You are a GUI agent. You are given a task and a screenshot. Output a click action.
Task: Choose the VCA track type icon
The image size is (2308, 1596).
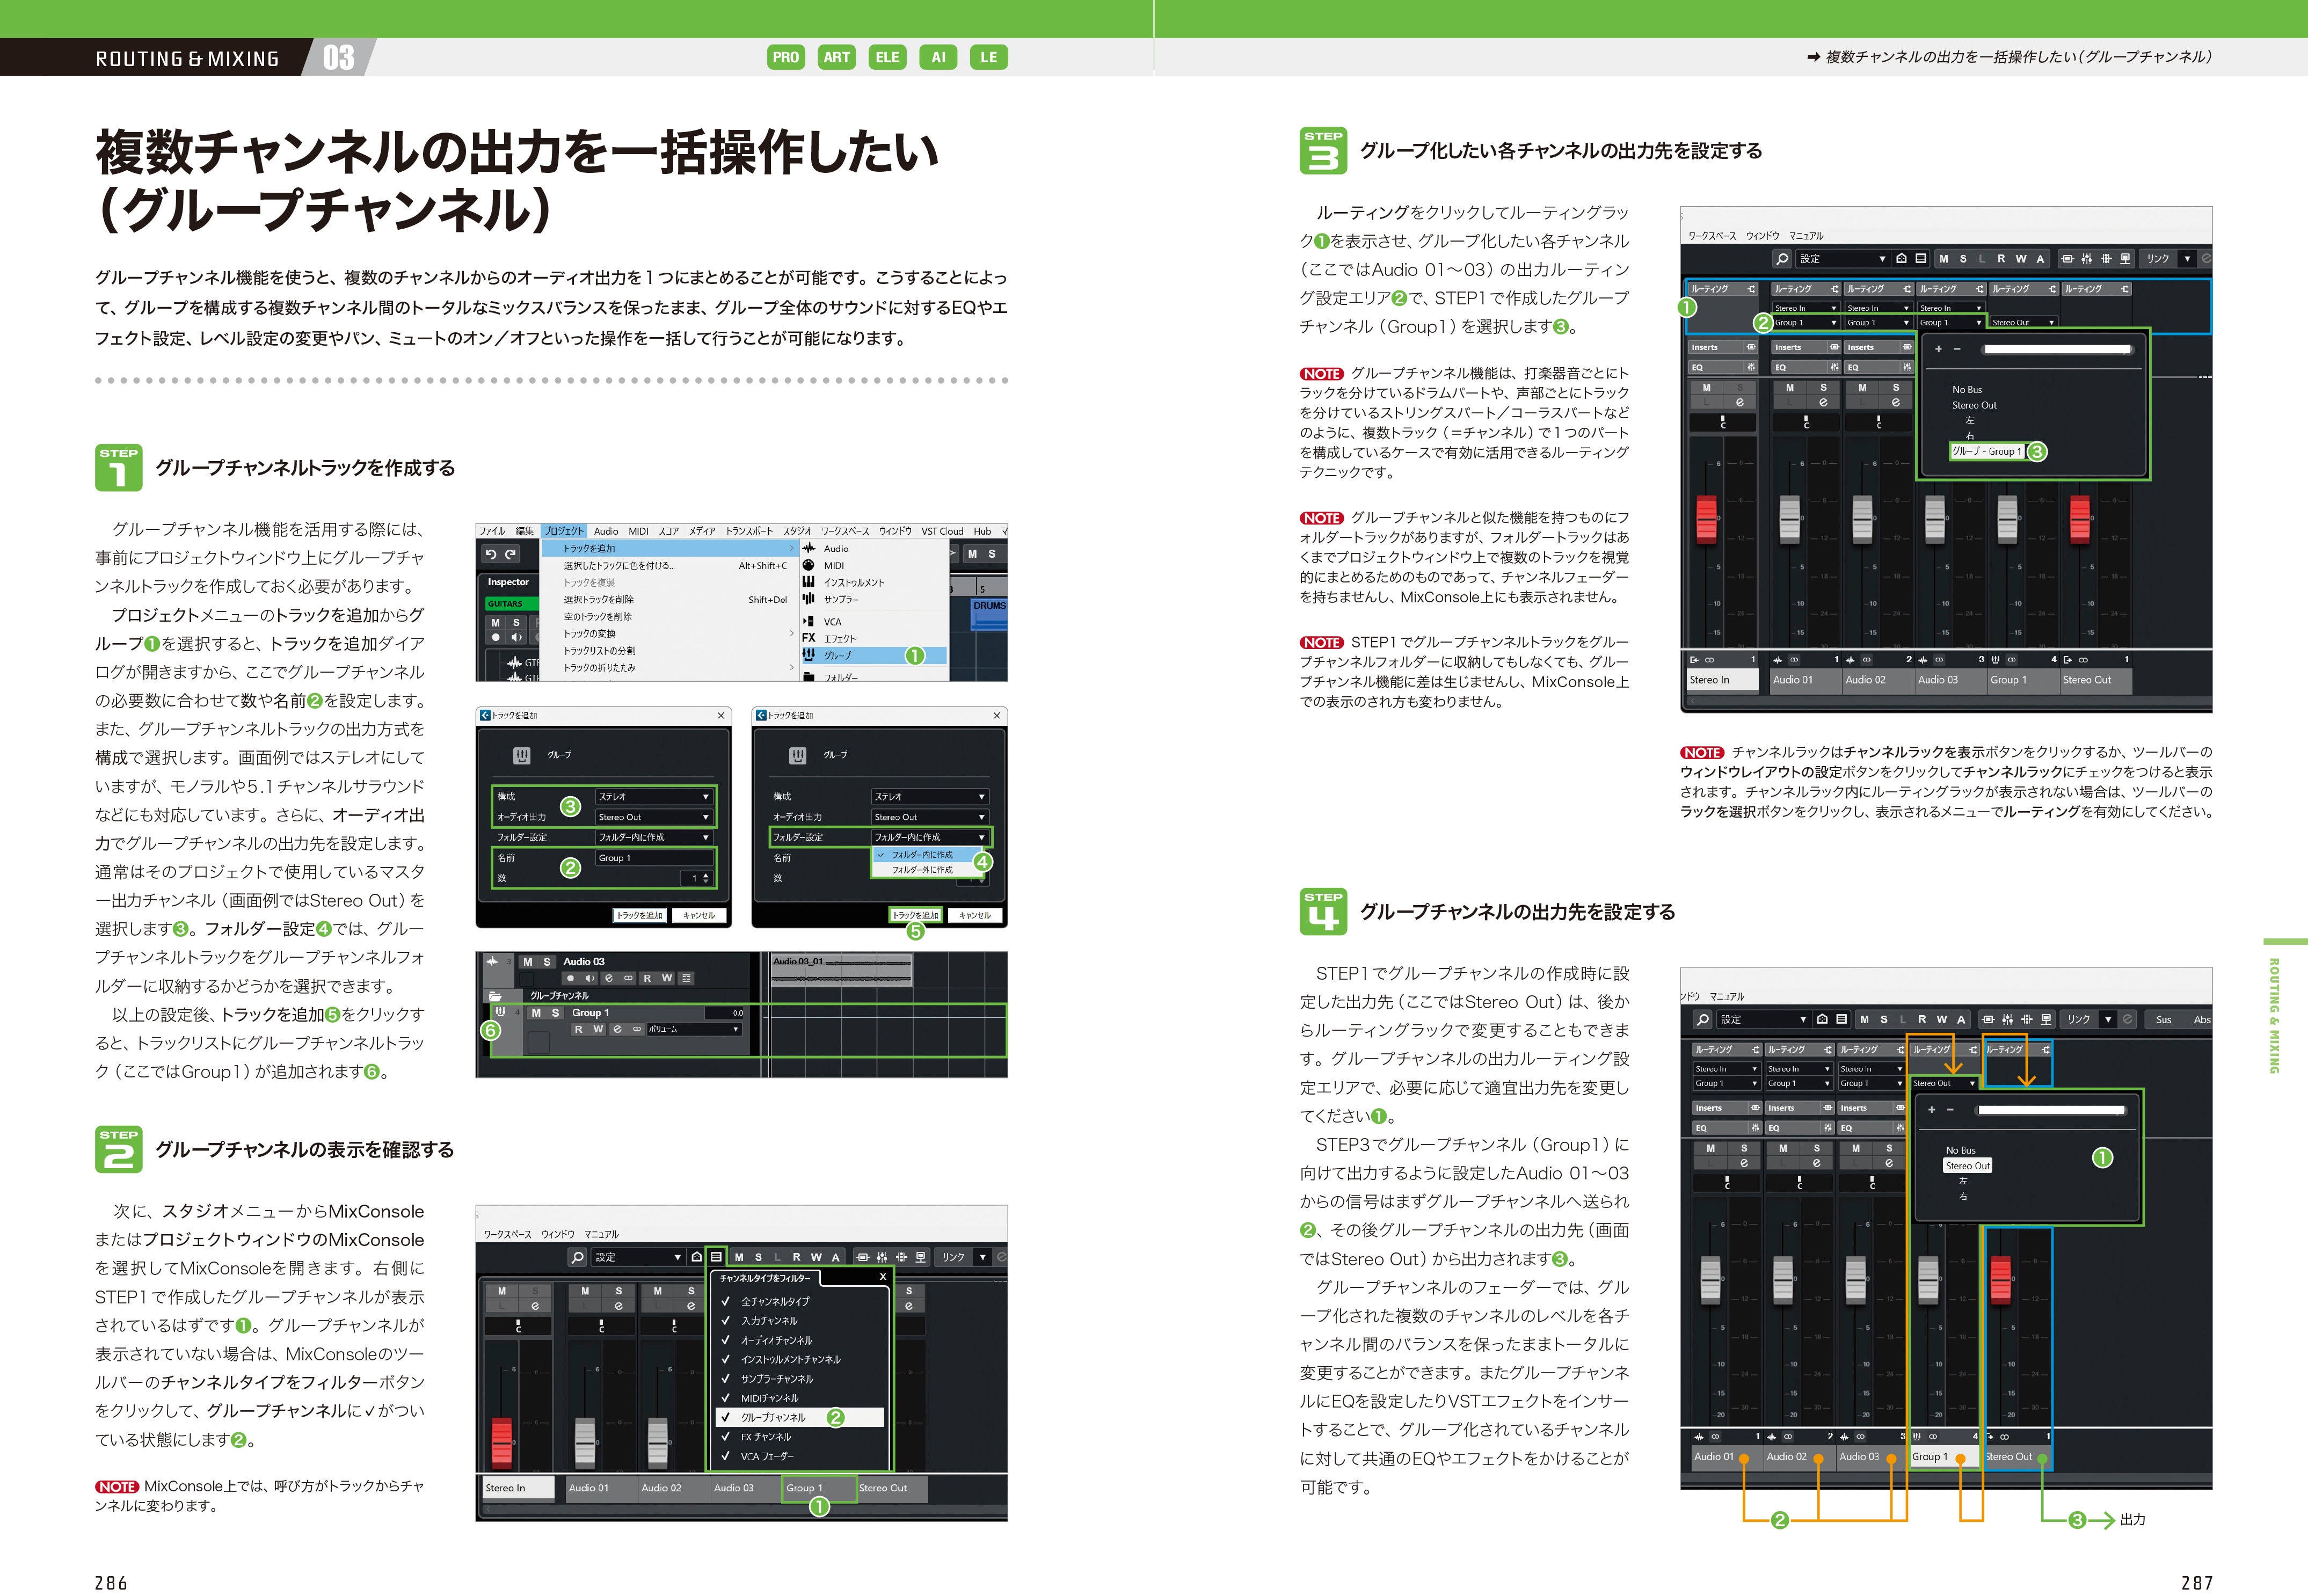click(x=808, y=621)
